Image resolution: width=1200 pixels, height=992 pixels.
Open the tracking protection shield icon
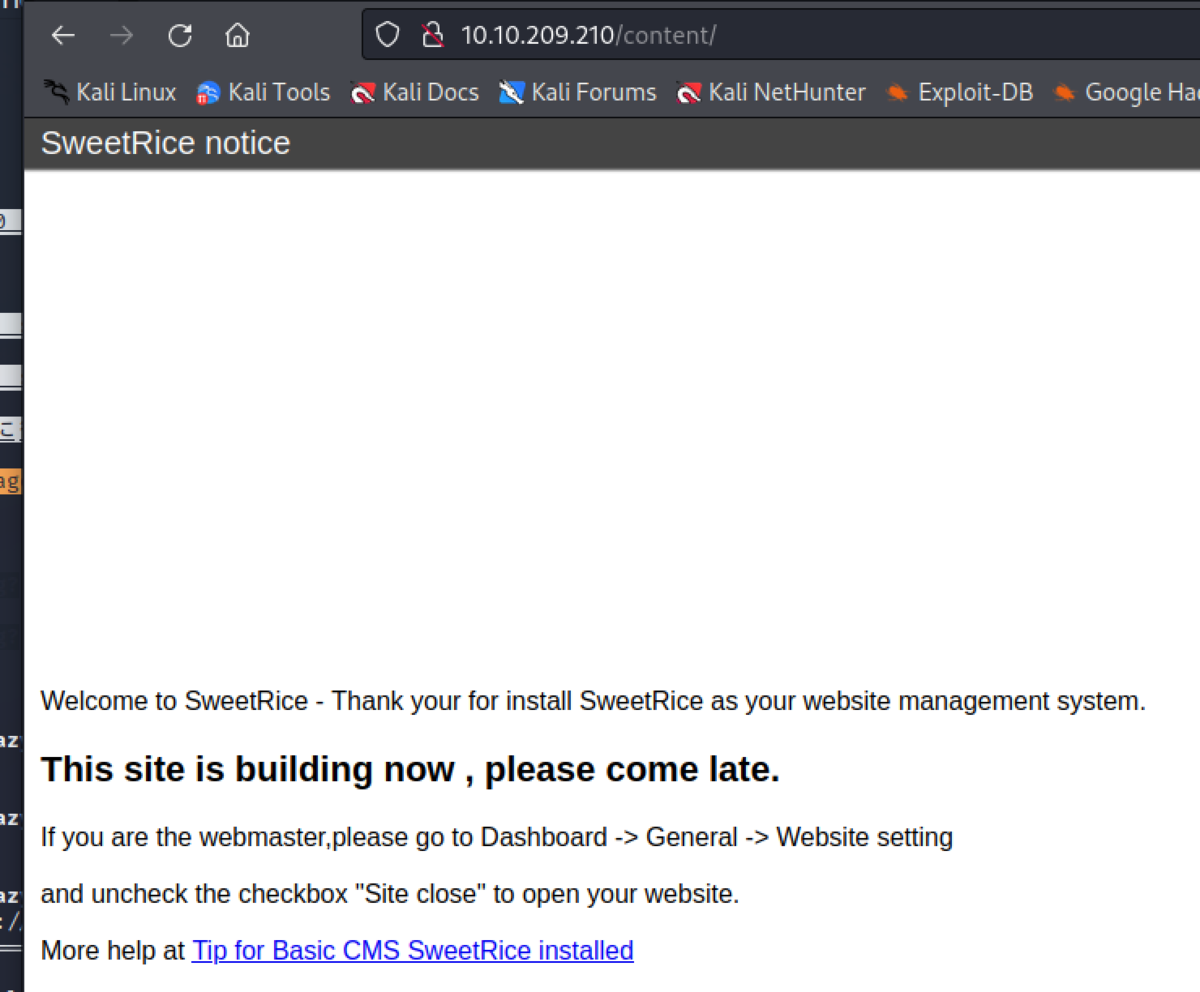click(x=387, y=36)
